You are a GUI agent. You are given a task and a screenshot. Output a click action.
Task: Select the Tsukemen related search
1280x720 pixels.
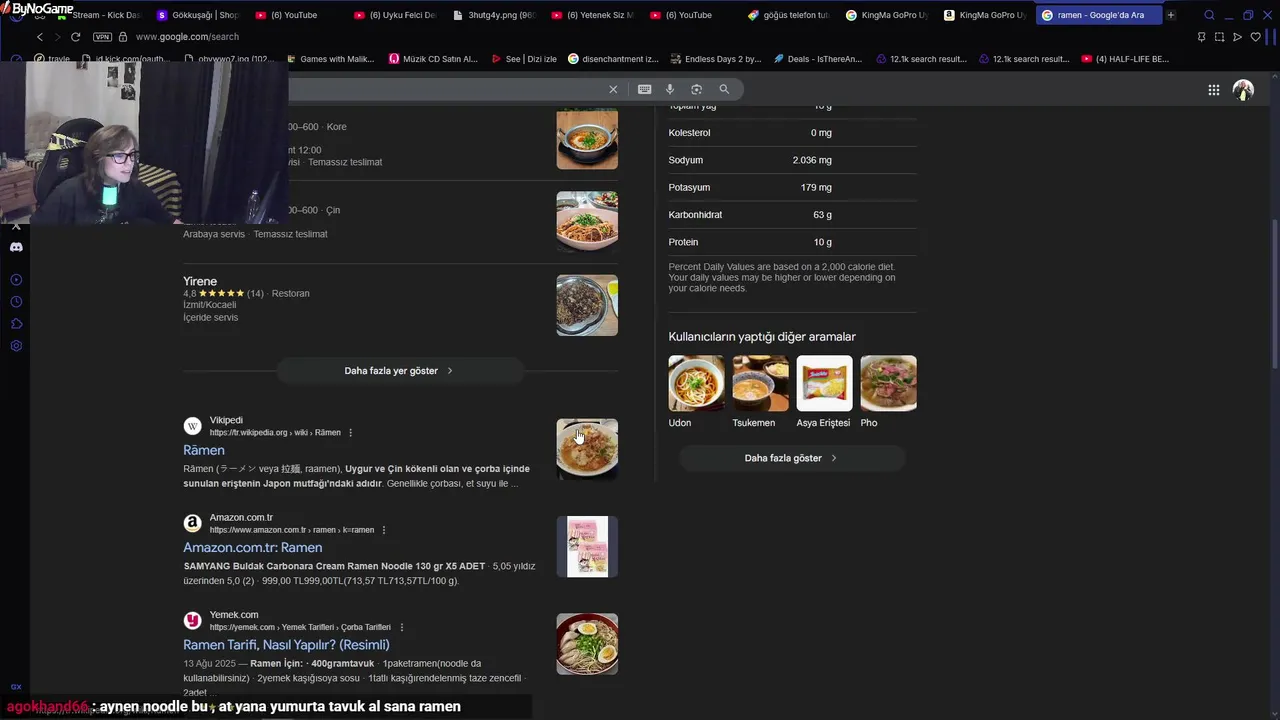(x=760, y=392)
